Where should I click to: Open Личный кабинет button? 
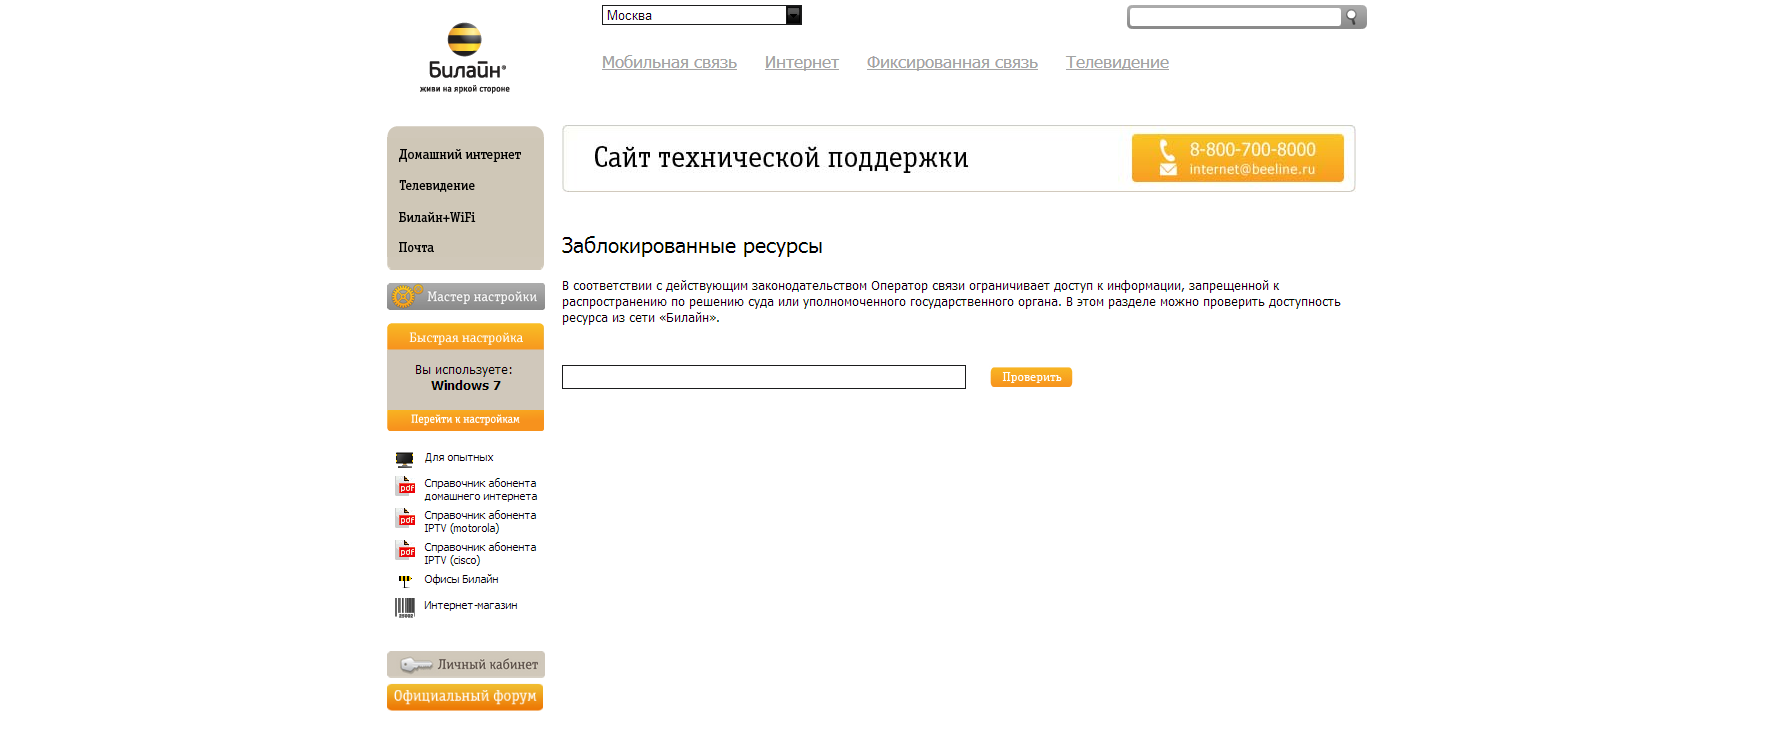(x=466, y=665)
